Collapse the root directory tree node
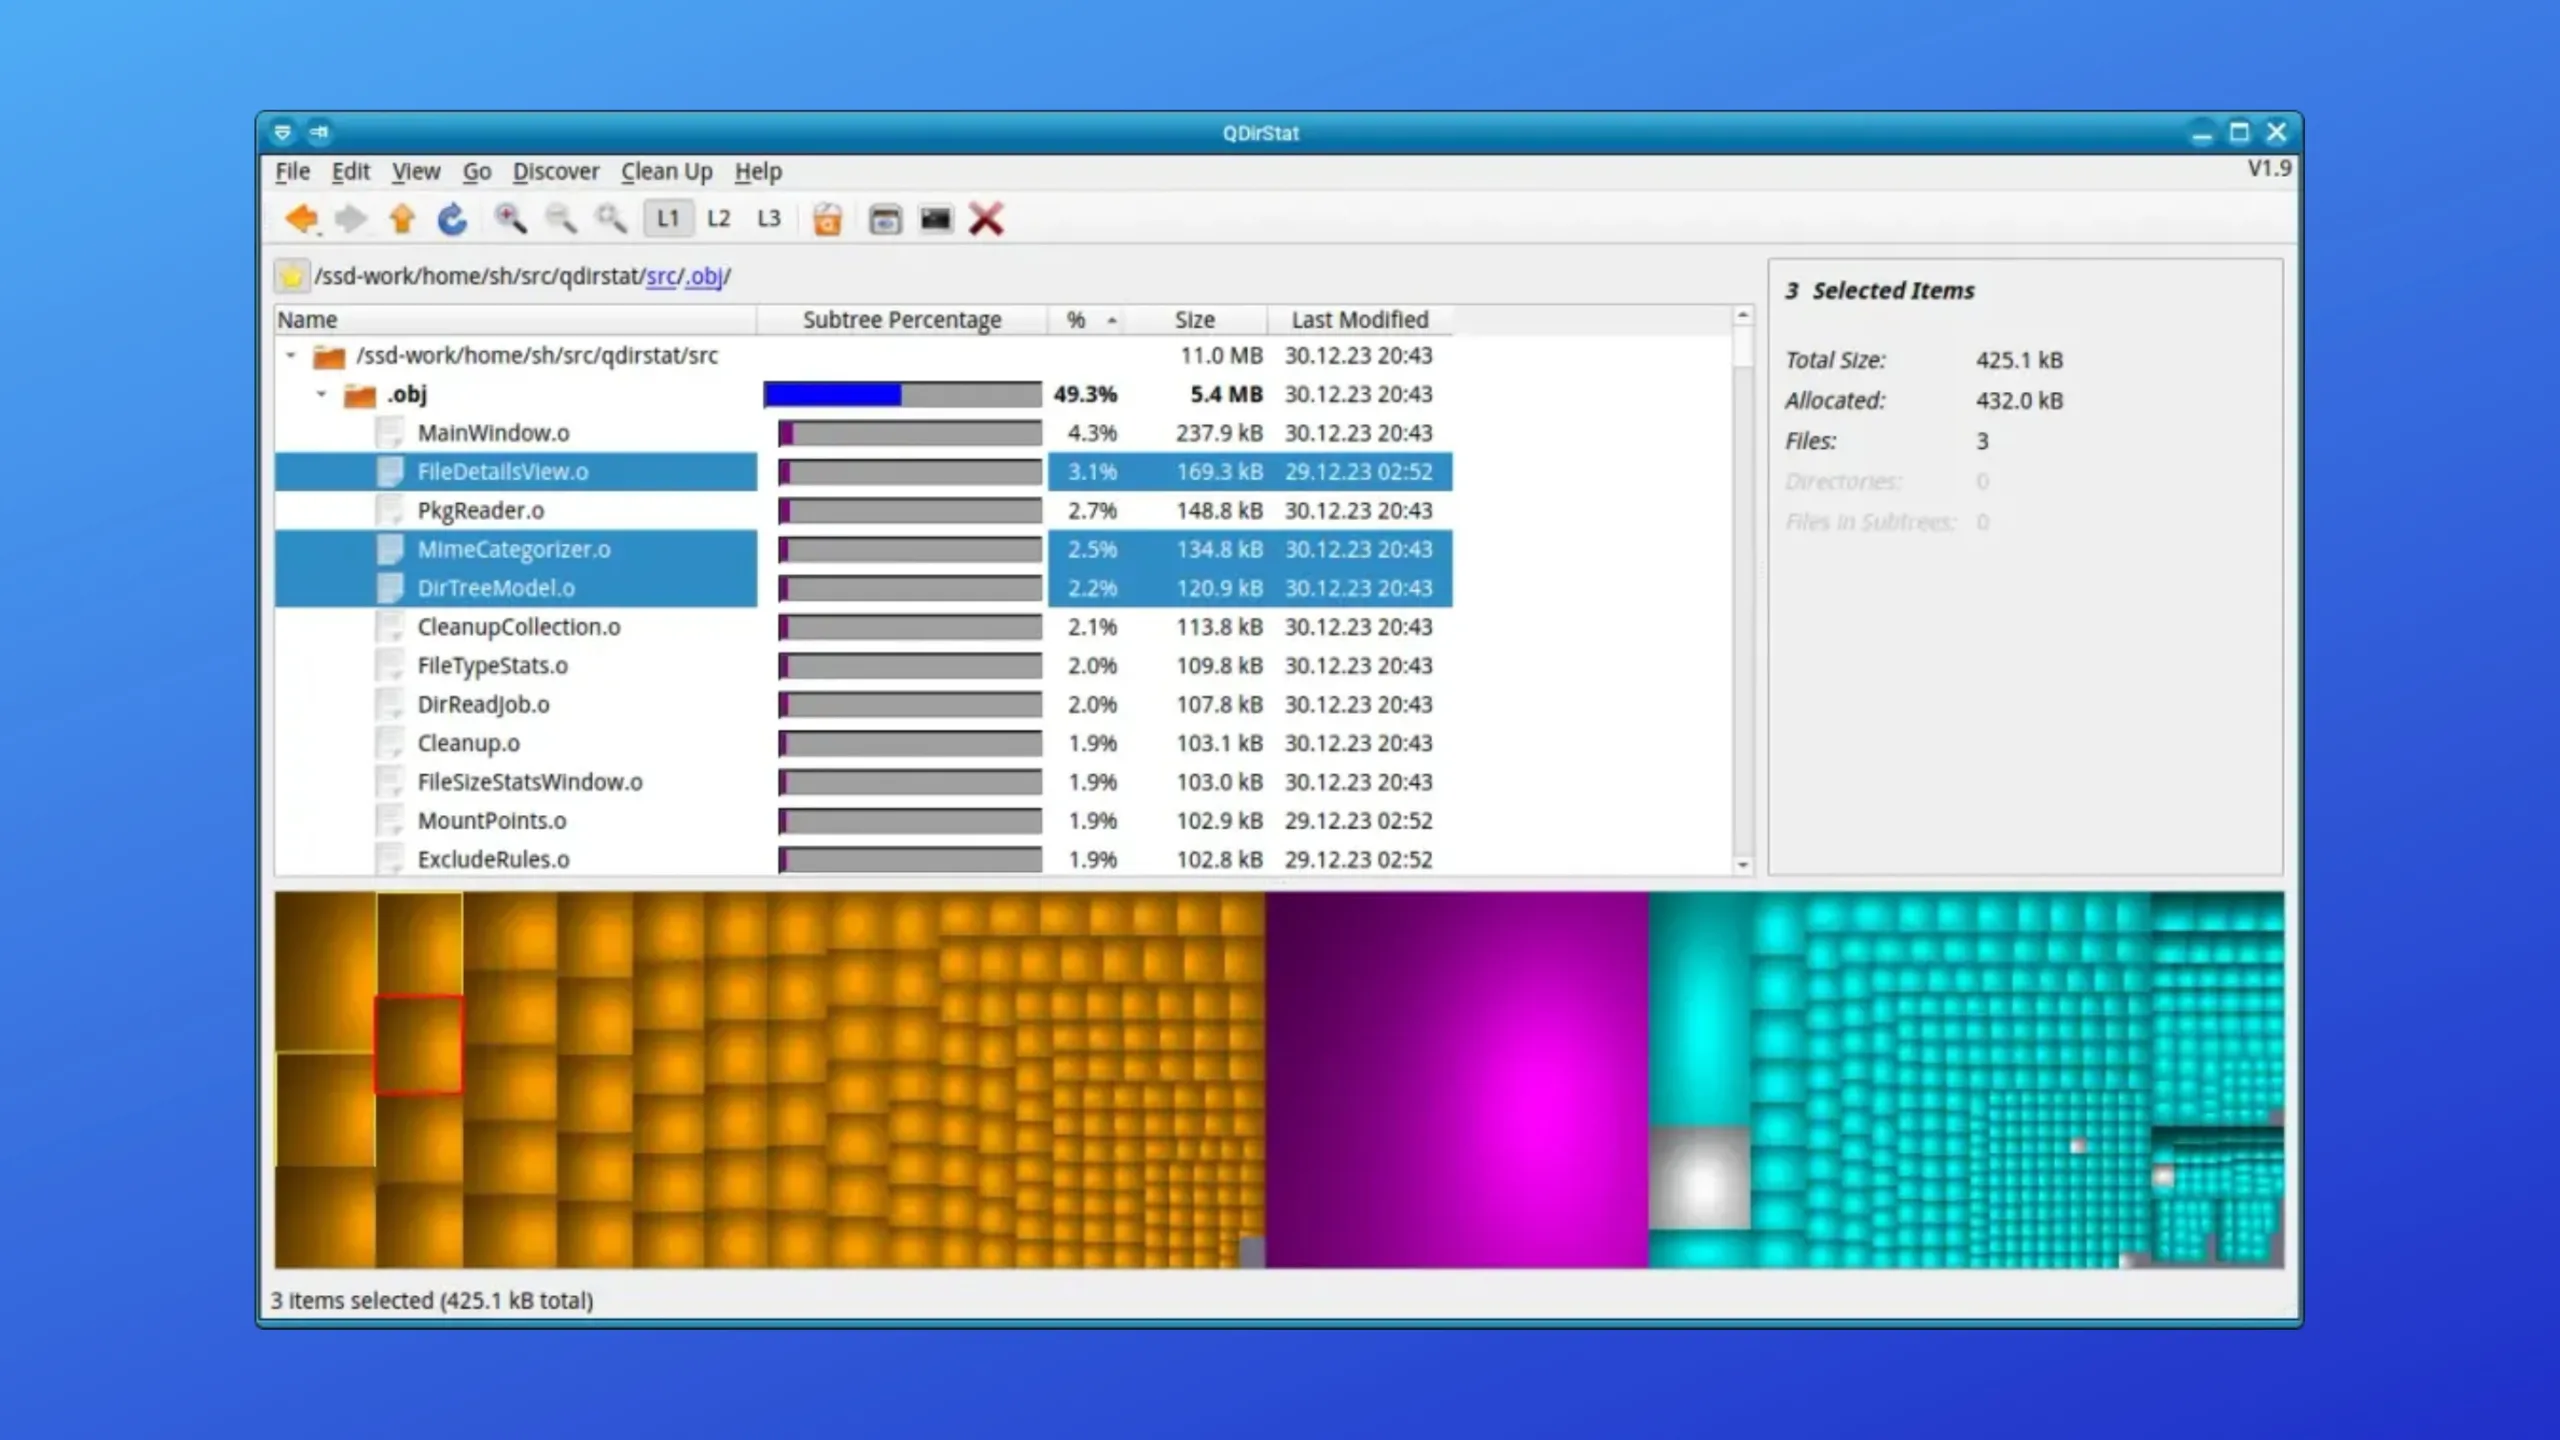This screenshot has height=1440, width=2560. coord(291,355)
